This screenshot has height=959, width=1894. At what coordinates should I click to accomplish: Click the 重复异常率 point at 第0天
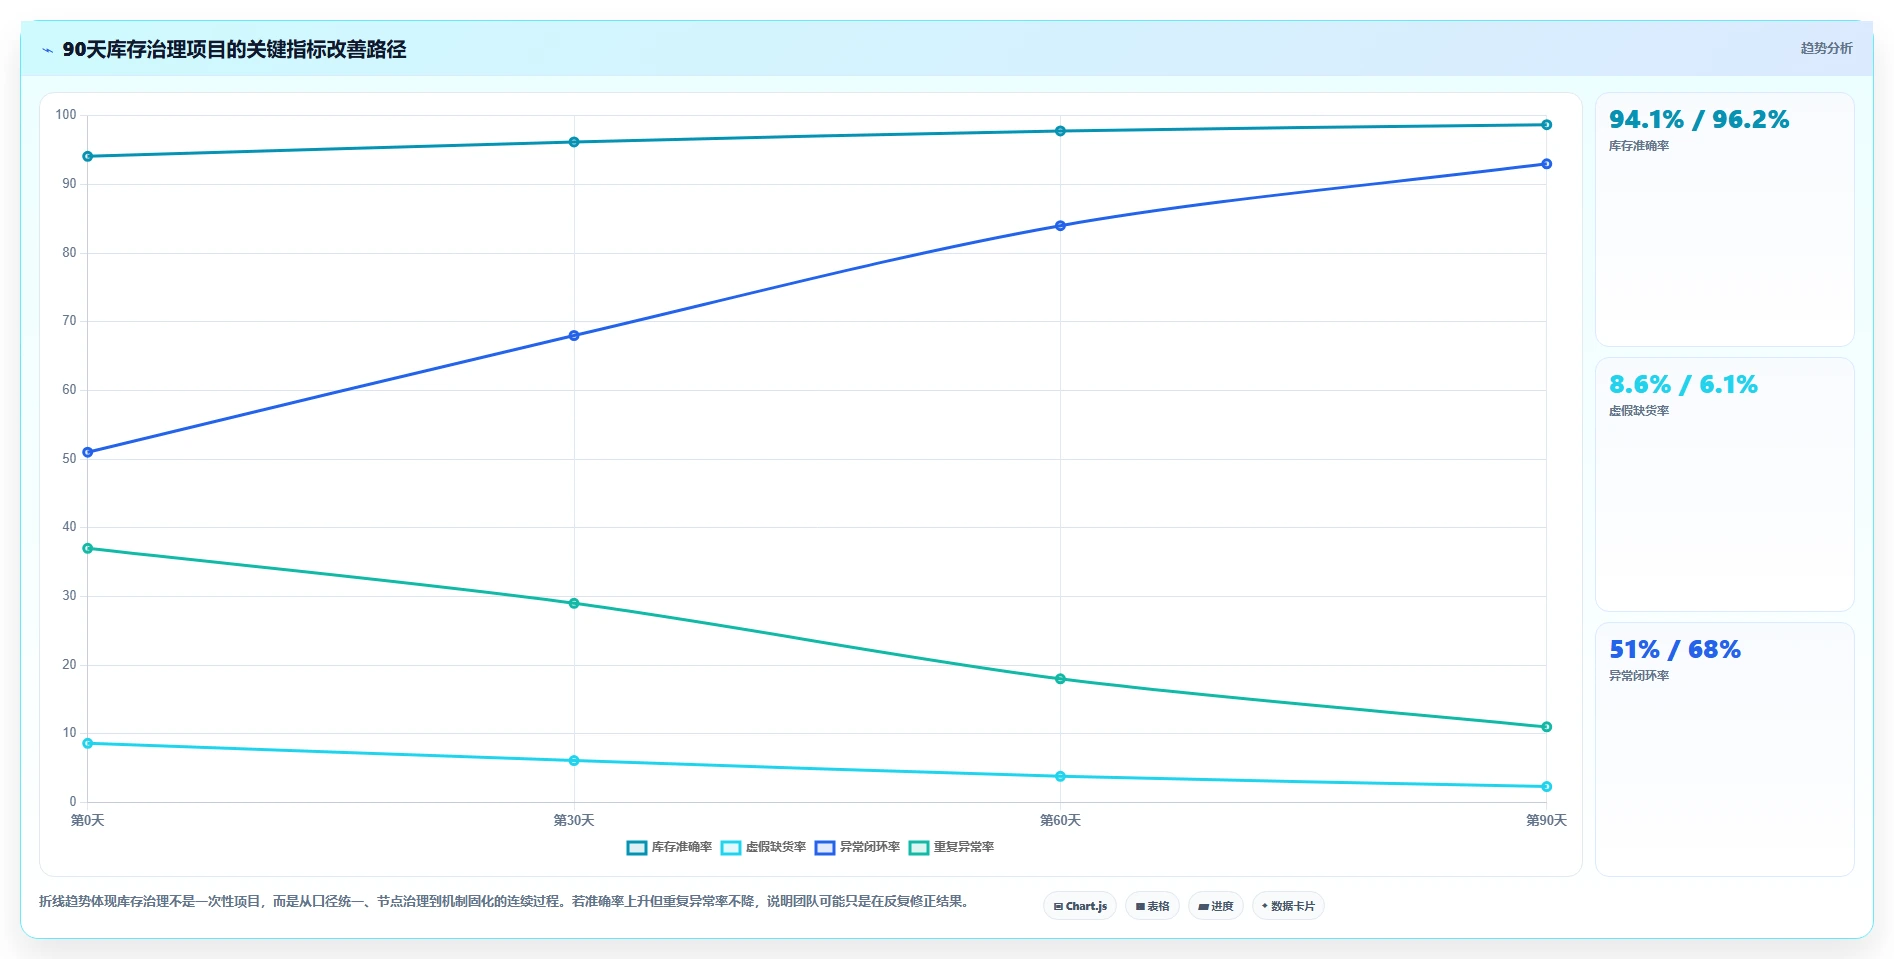(x=88, y=548)
